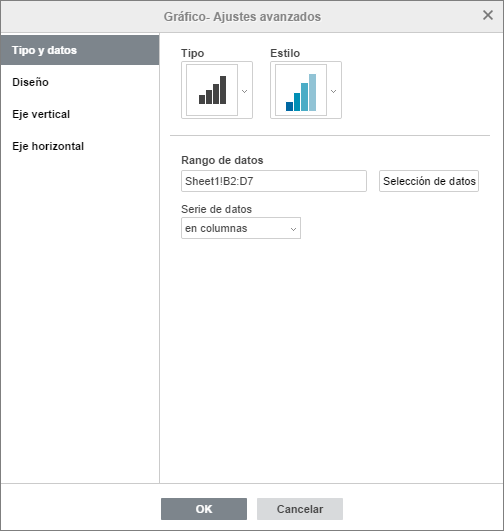
Task: Click the dark column chart Tipo icon
Action: 212,90
